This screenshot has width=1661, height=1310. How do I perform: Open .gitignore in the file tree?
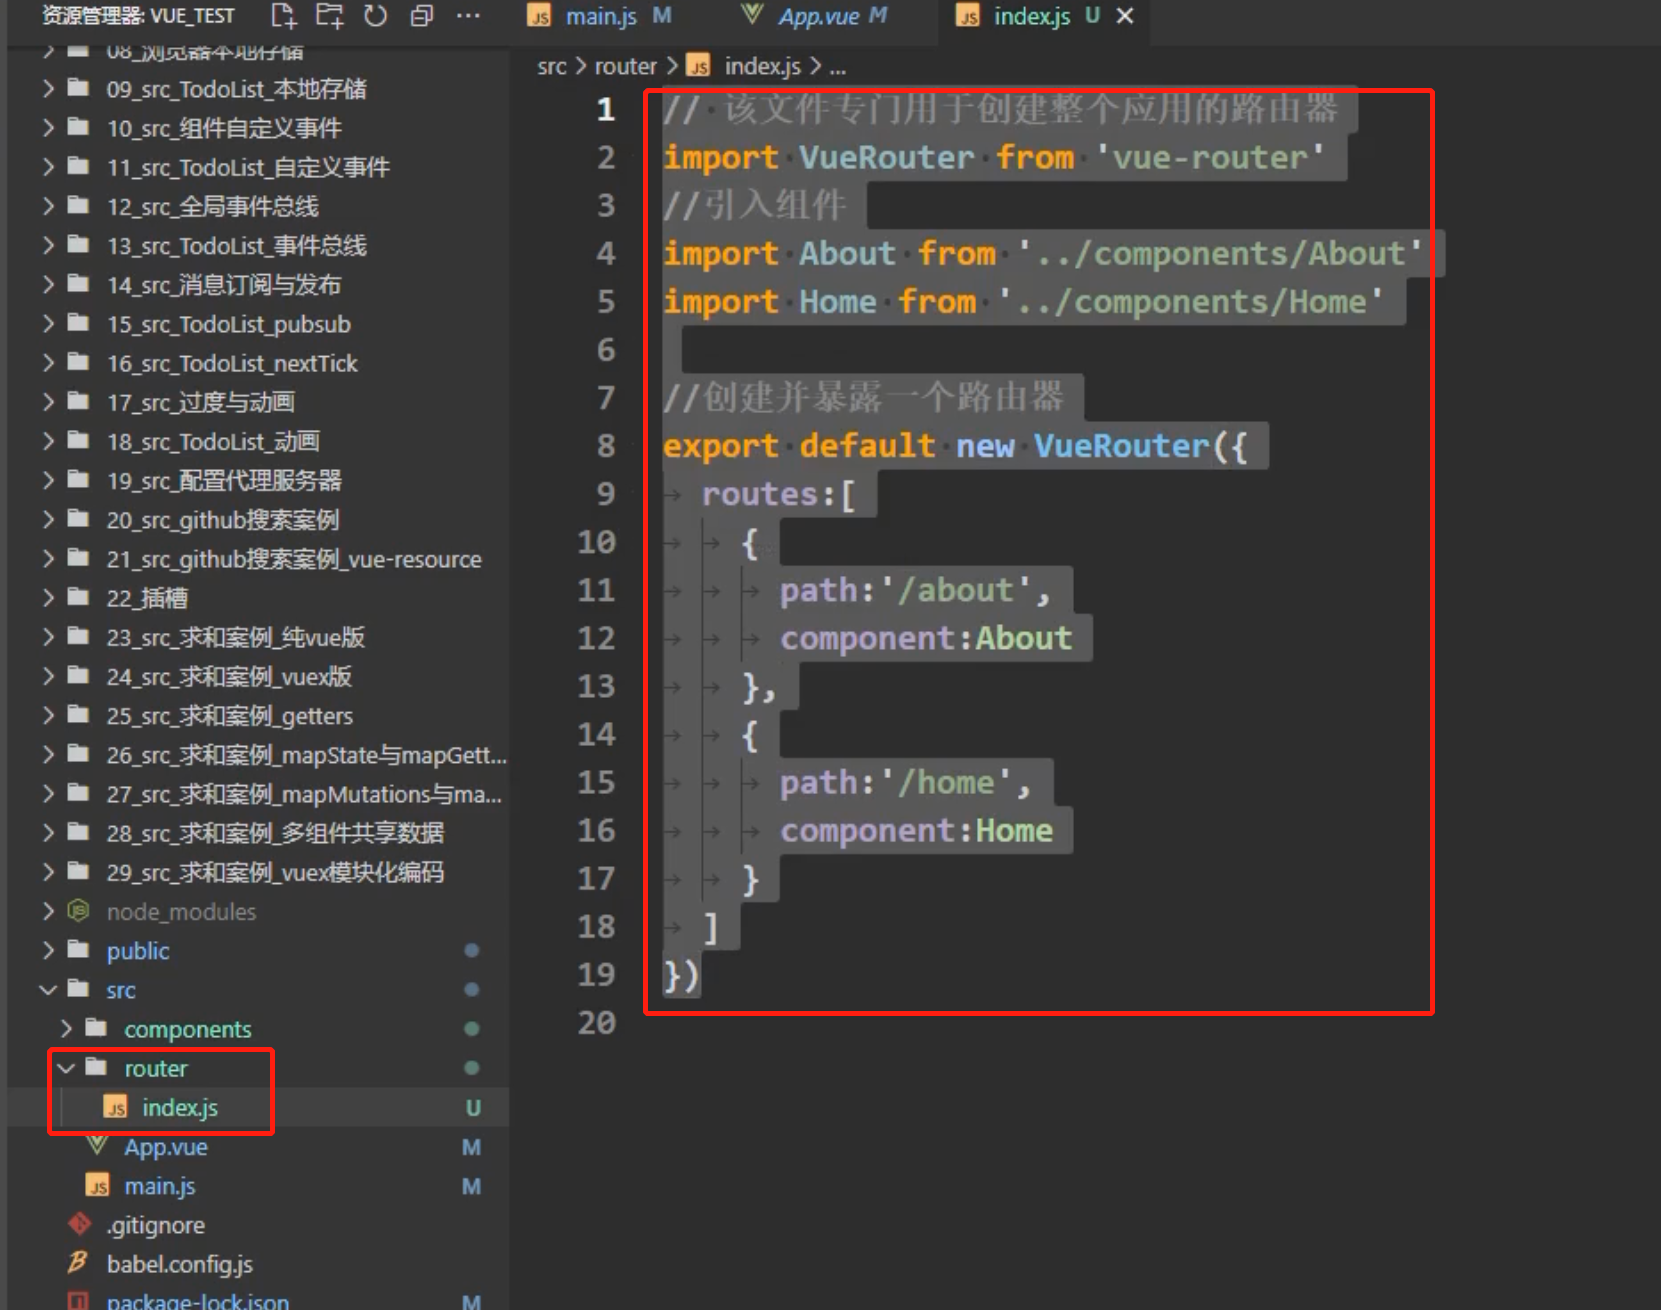(156, 1225)
